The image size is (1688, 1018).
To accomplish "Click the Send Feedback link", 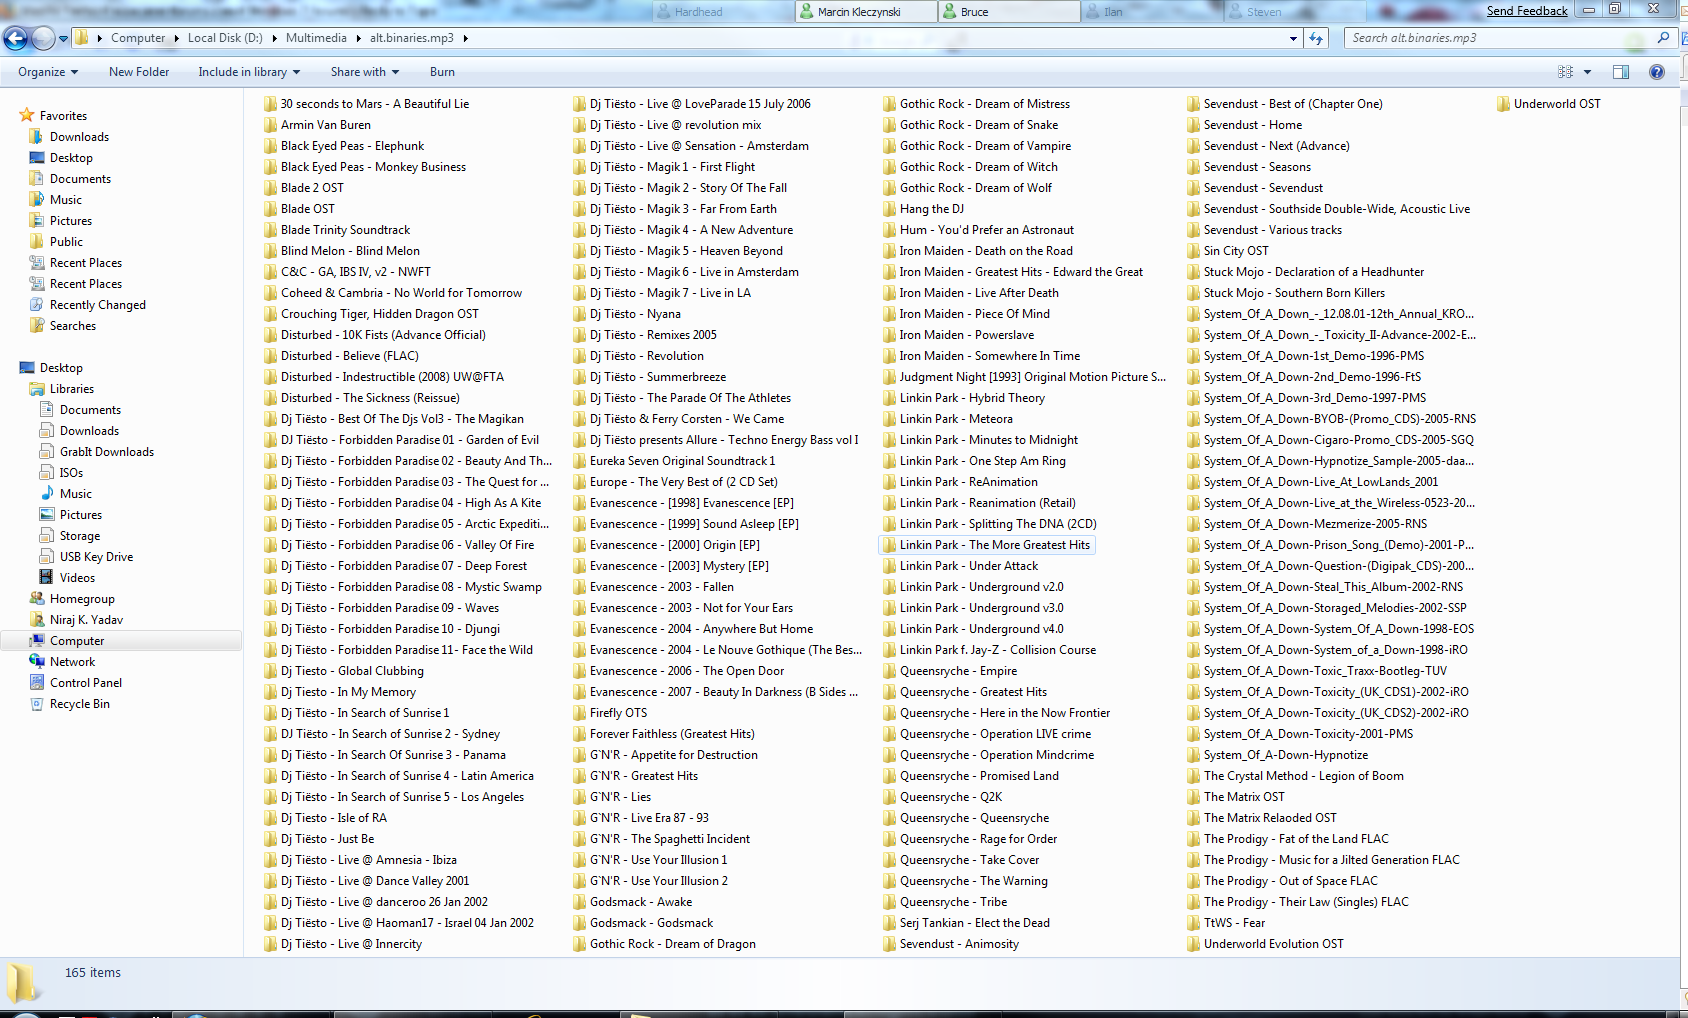I will click(x=1527, y=11).
